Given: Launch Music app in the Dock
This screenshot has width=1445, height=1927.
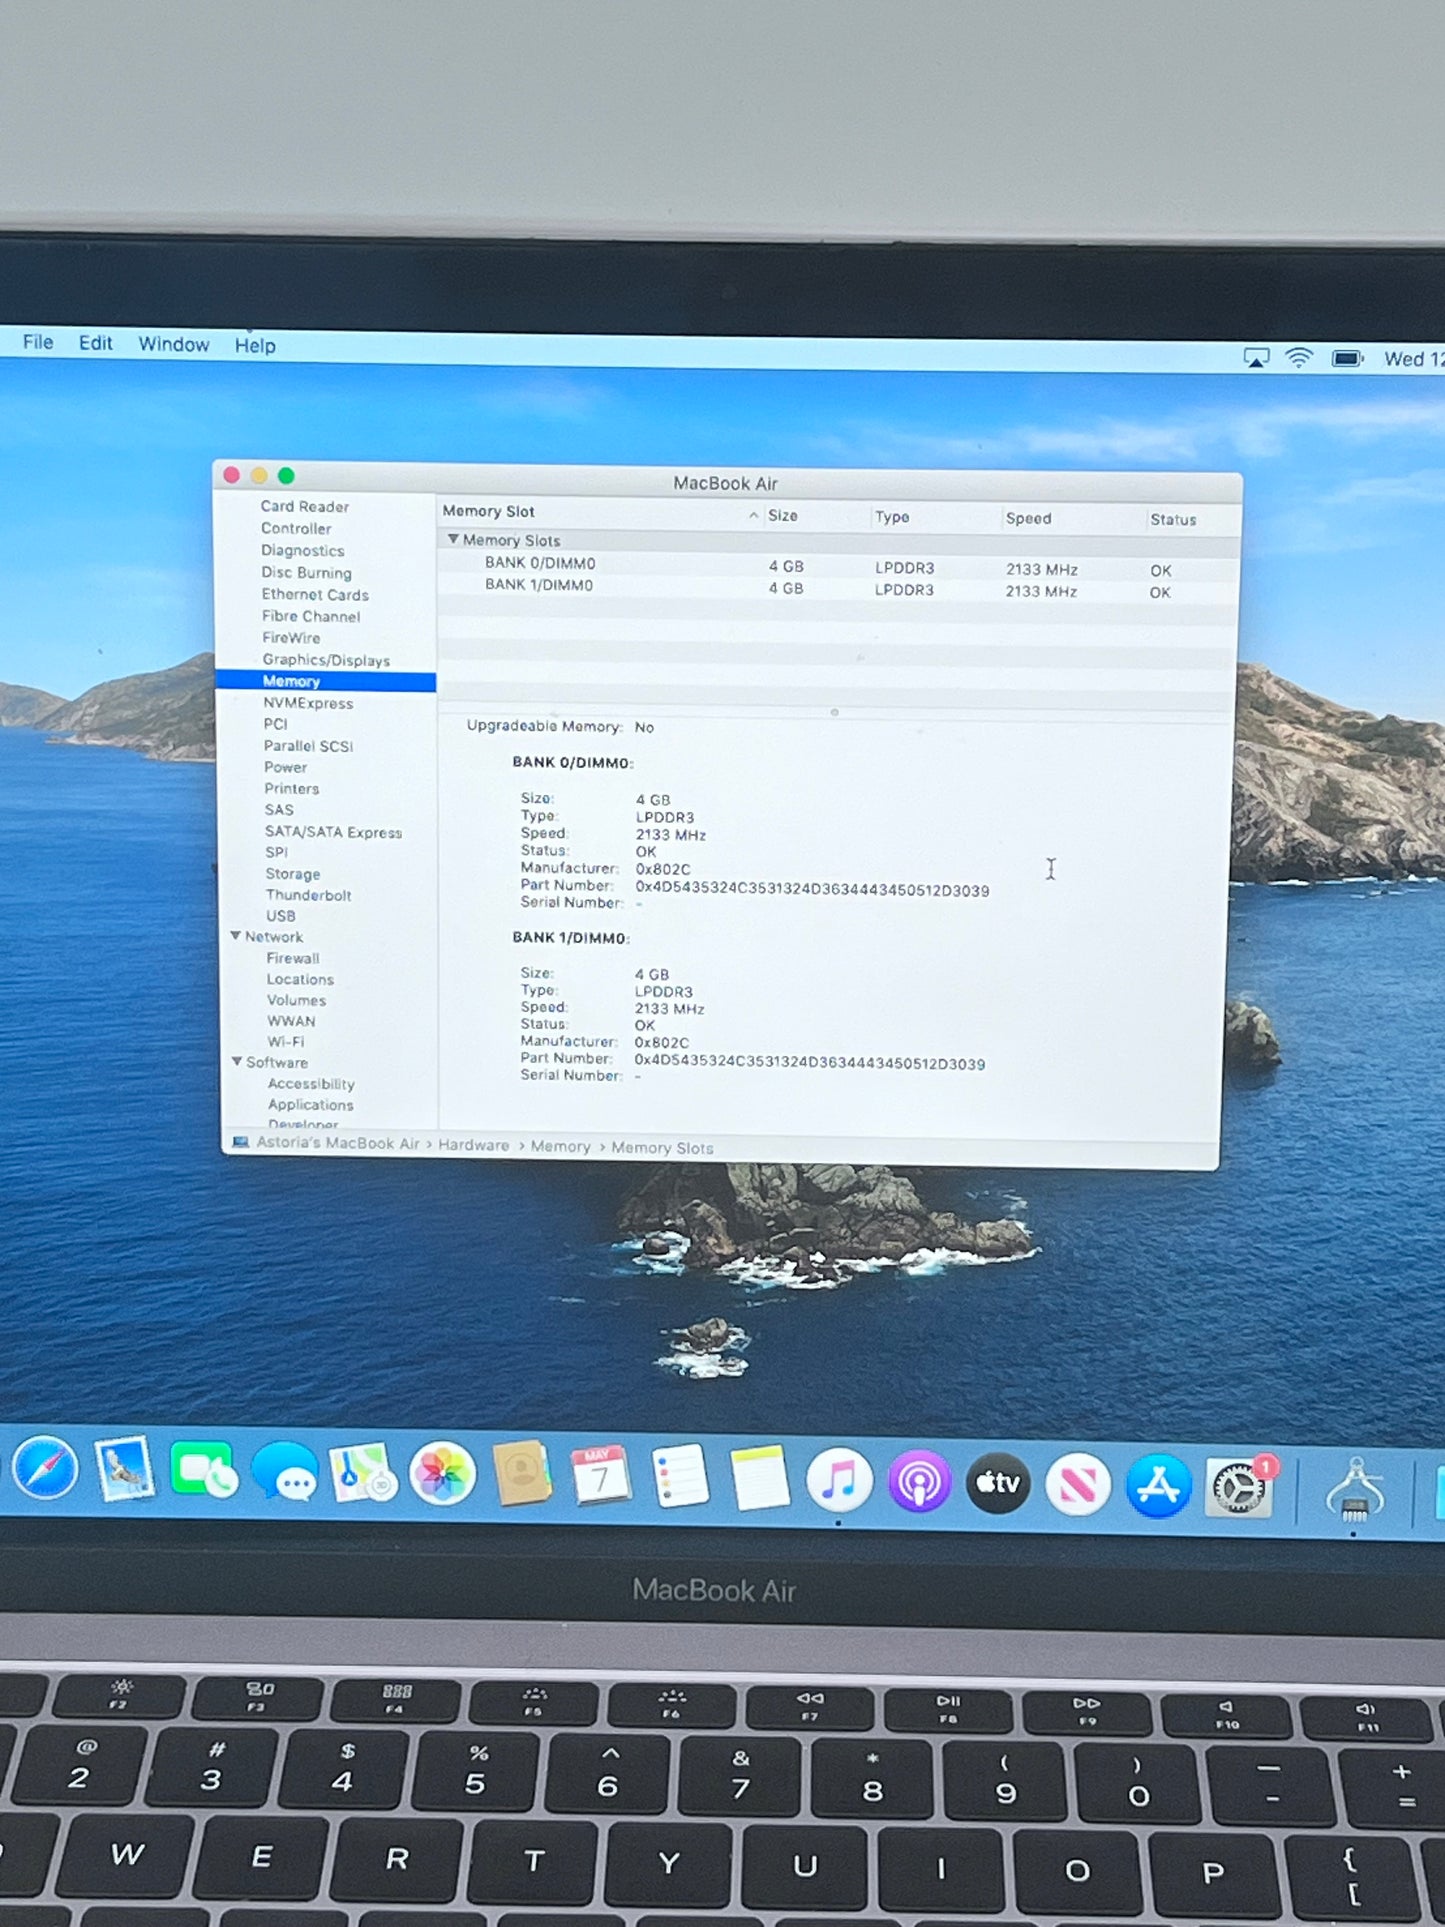Looking at the screenshot, I should (839, 1481).
